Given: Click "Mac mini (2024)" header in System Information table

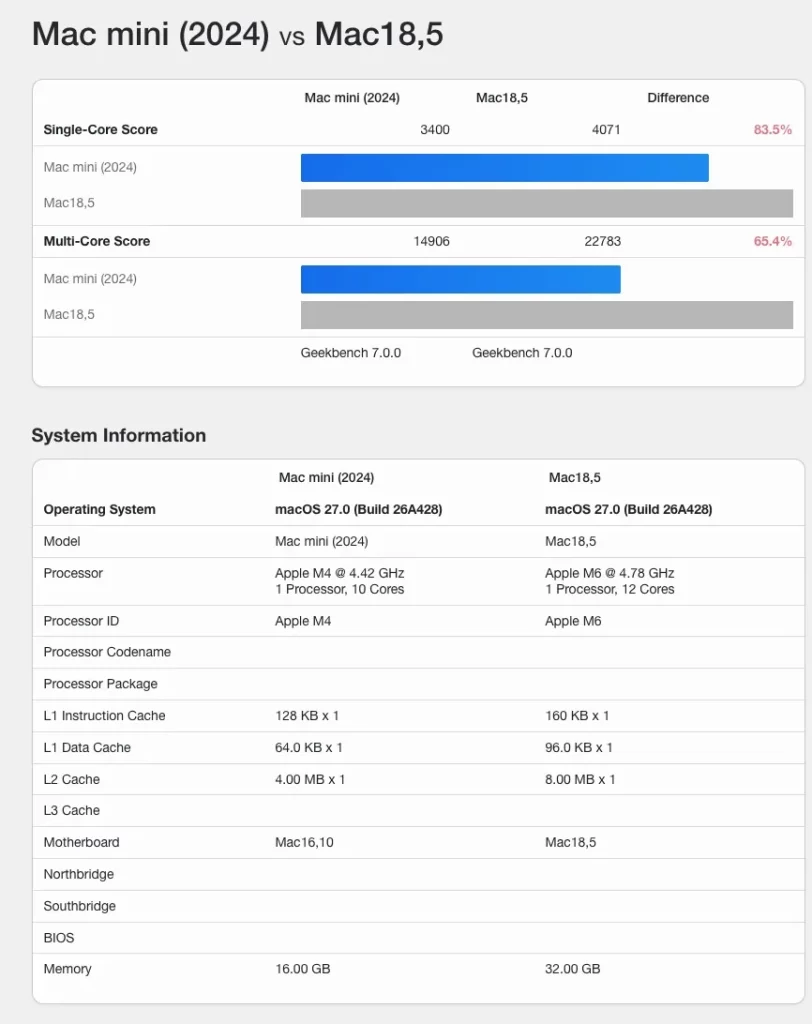Looking at the screenshot, I should pos(327,478).
